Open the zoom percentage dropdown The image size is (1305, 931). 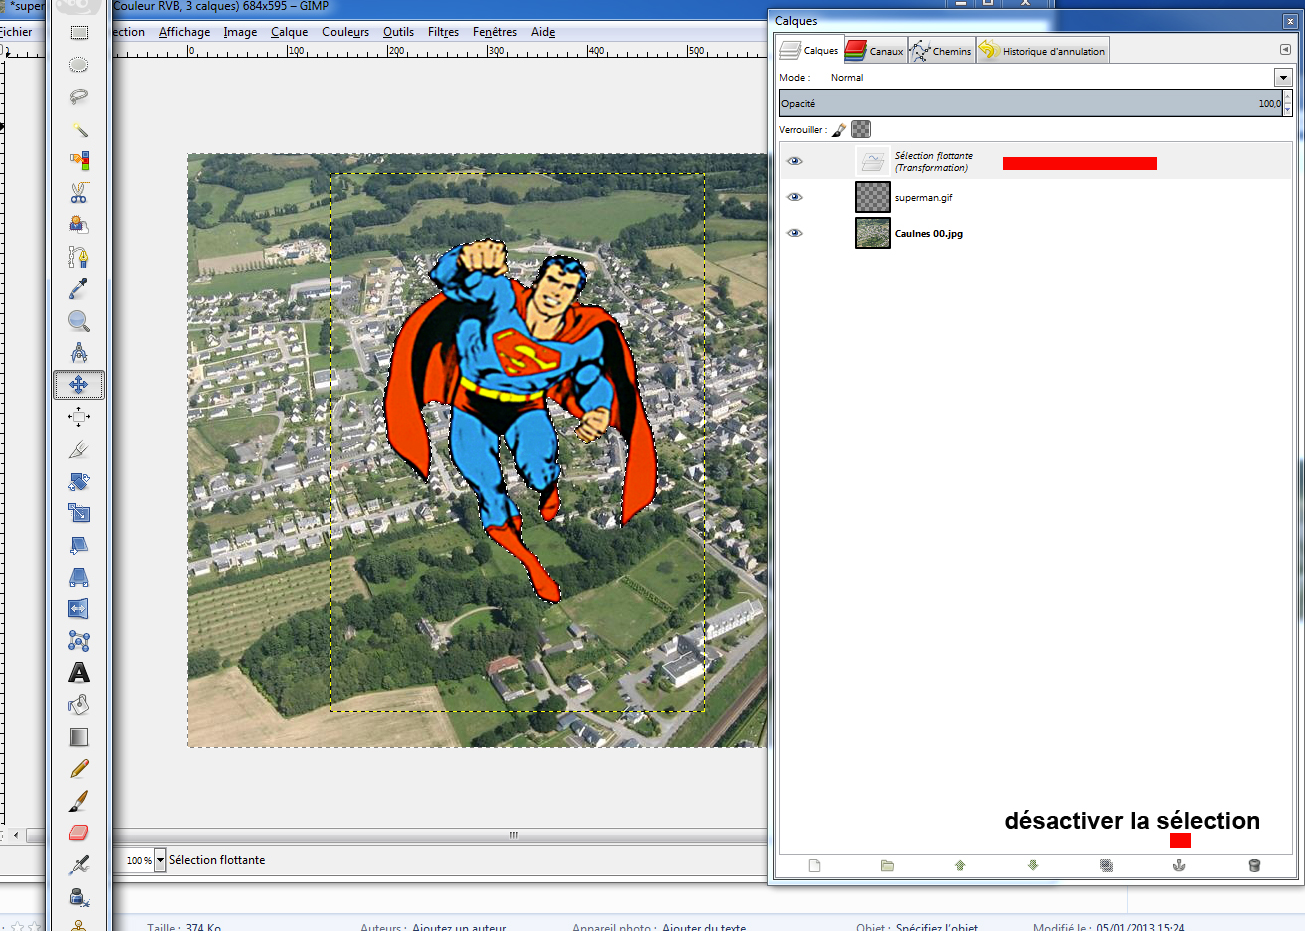(x=160, y=860)
